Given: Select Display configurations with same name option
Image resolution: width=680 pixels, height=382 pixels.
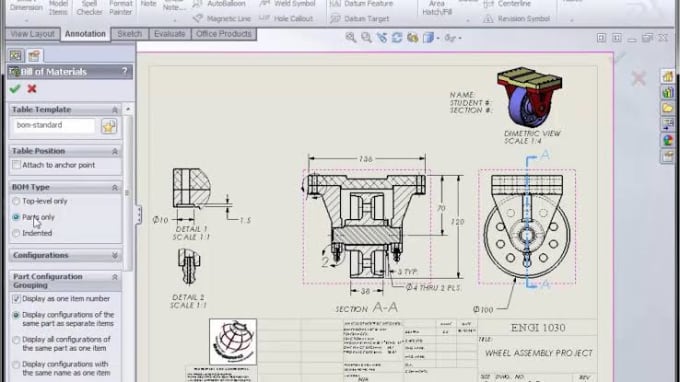Looking at the screenshot, I should pos(16,365).
